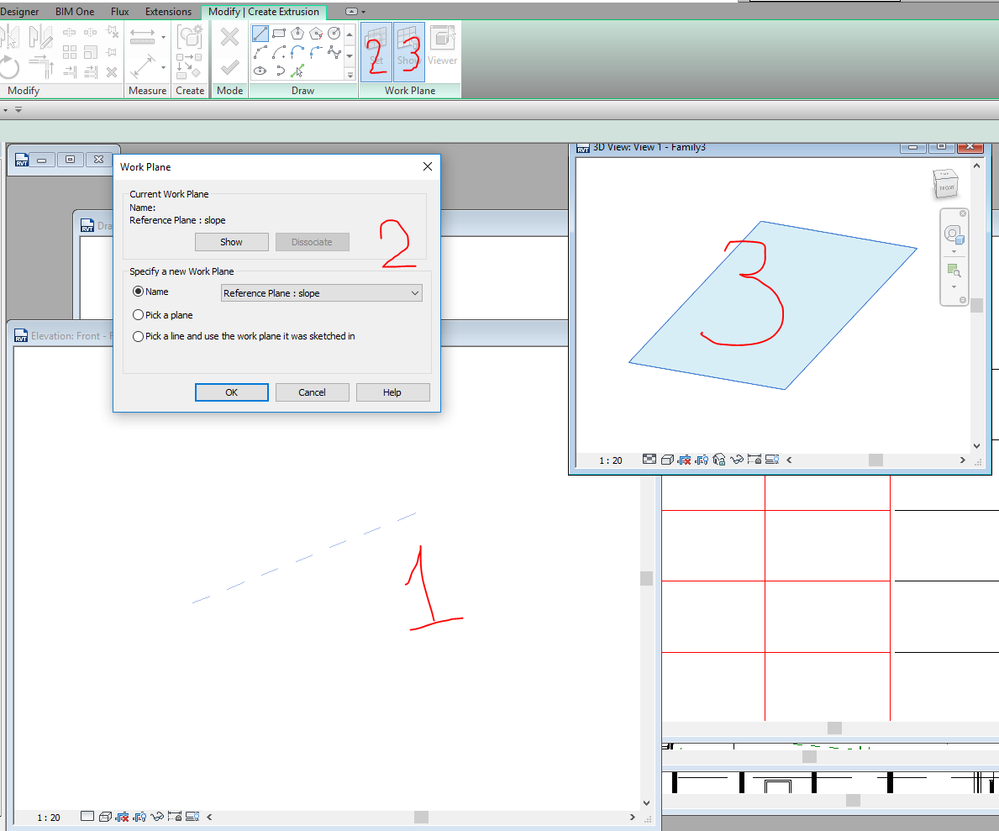Click Cancel in Work Plane dialog
This screenshot has height=831, width=999.
click(312, 393)
